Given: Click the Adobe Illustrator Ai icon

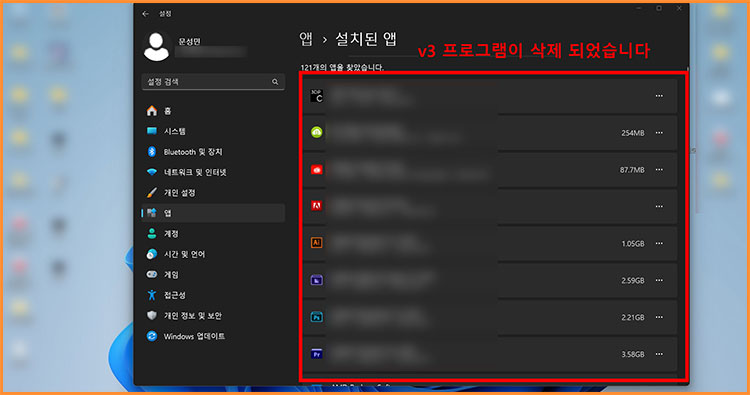Looking at the screenshot, I should [x=317, y=243].
